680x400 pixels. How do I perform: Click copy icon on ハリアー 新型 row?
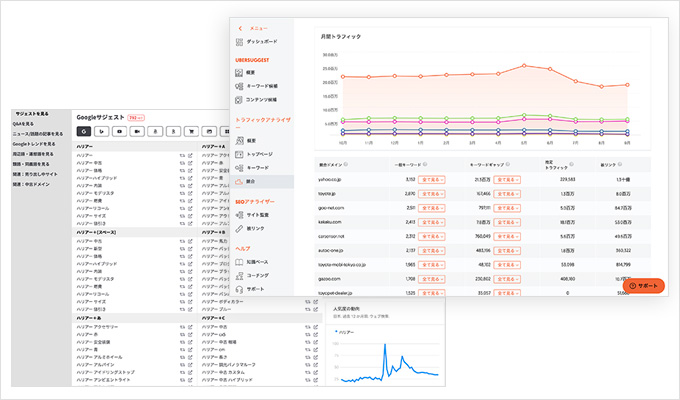(x=182, y=249)
